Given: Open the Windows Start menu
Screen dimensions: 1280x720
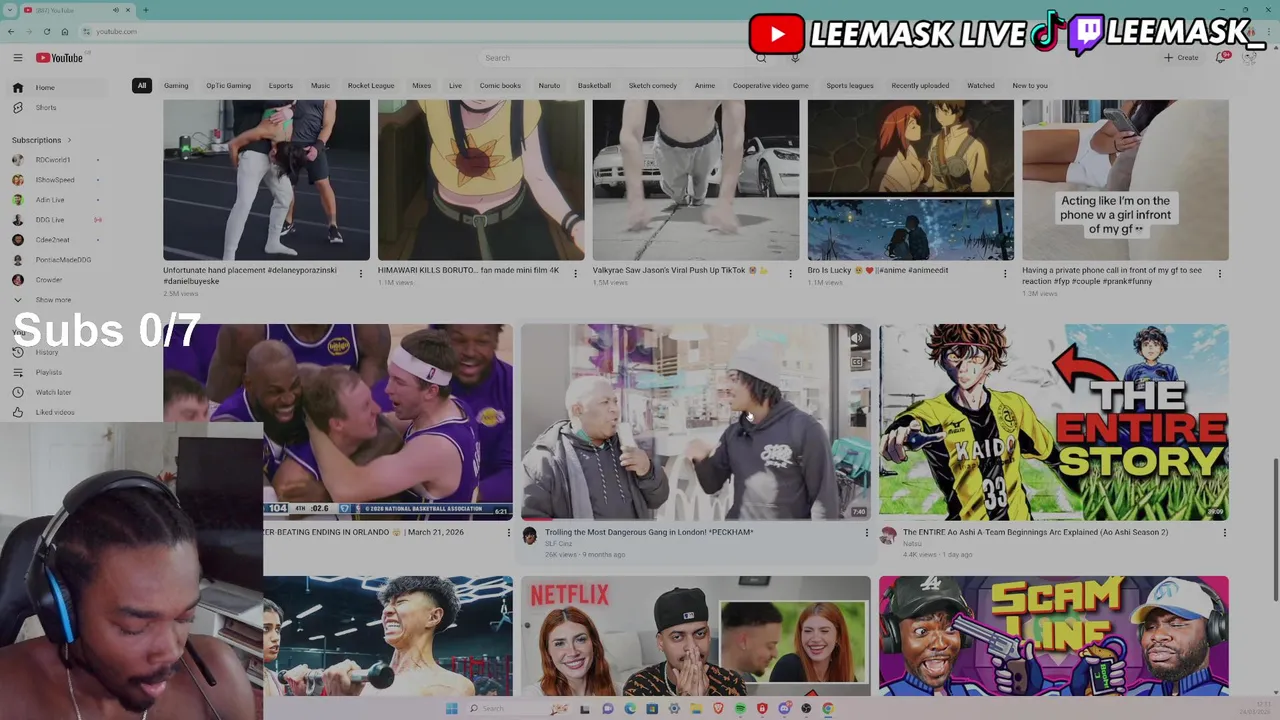Looking at the screenshot, I should (452, 709).
